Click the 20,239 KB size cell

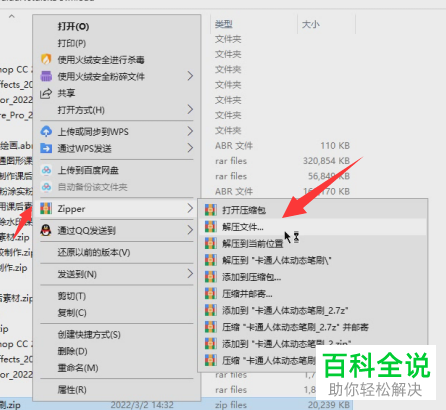329,405
